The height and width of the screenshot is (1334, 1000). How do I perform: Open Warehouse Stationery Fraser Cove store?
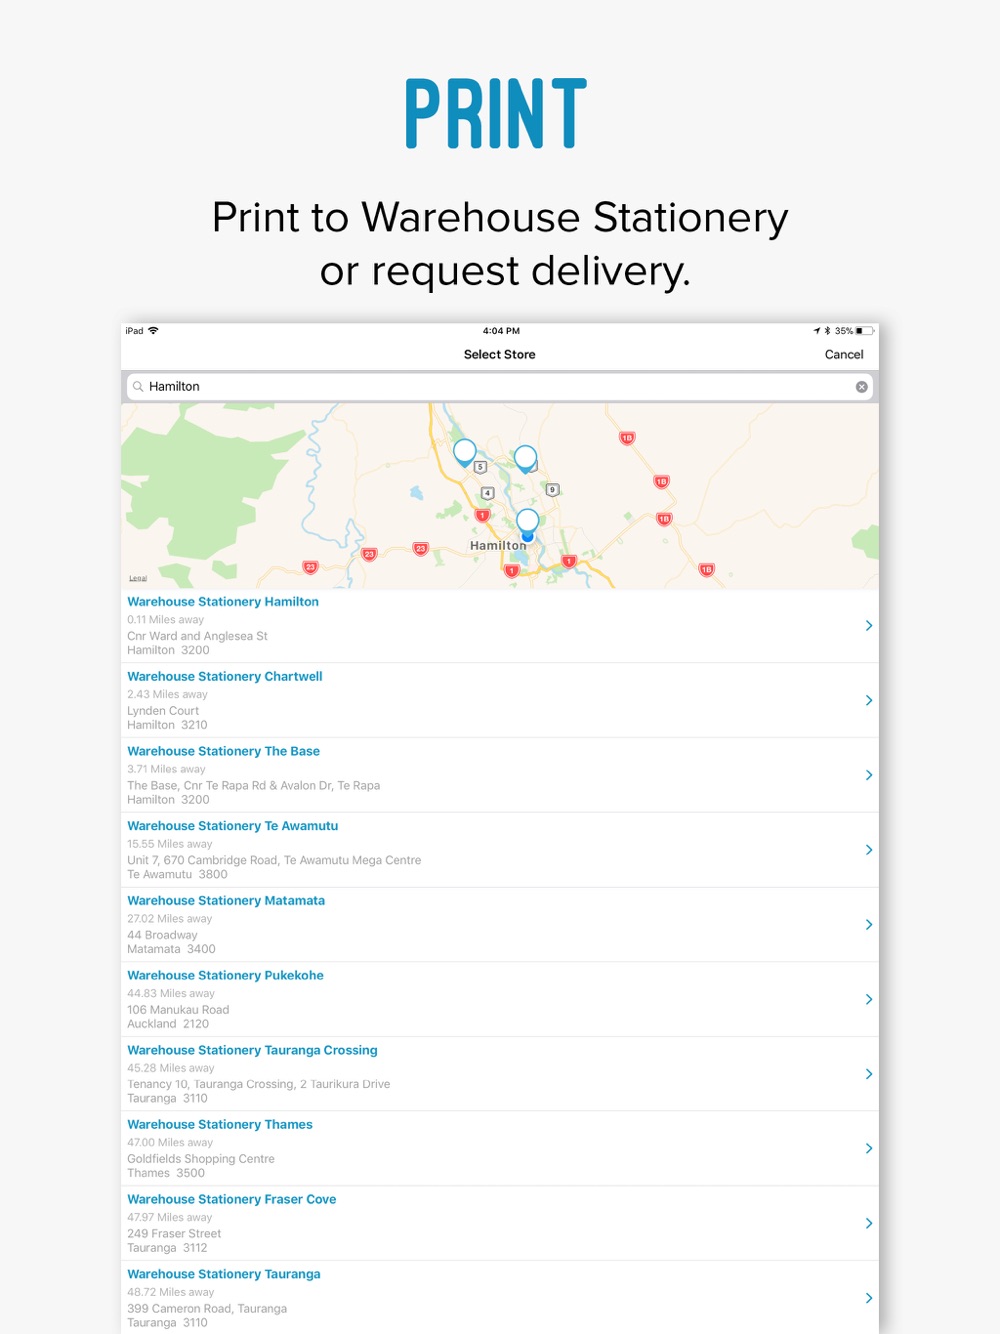click(x=500, y=1223)
